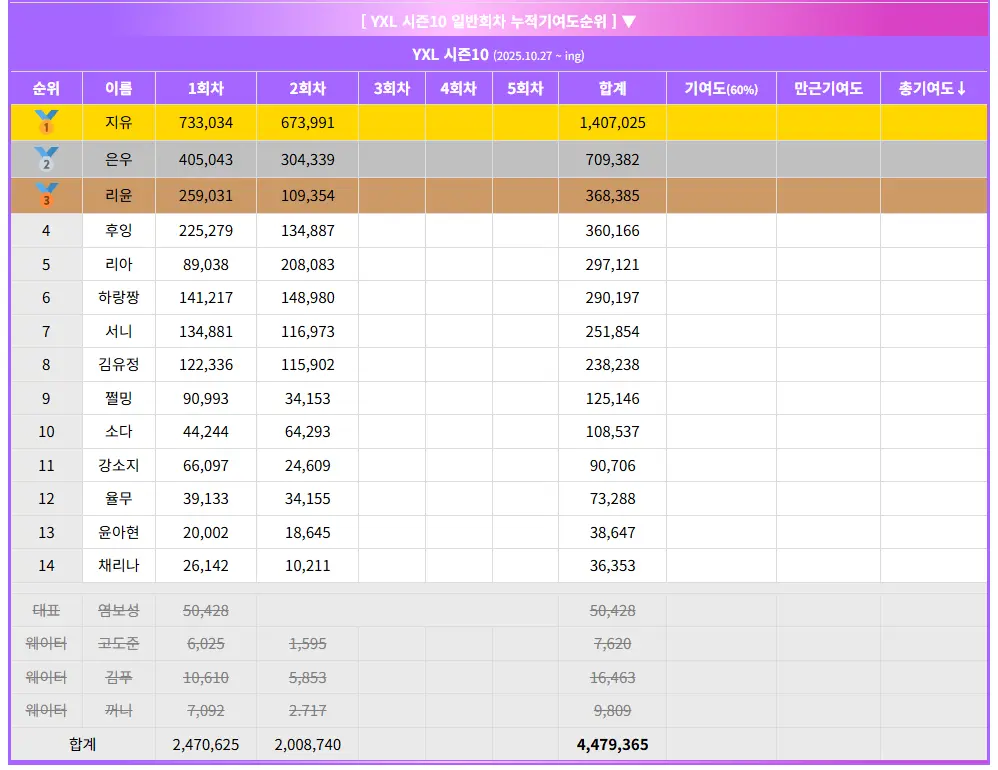Viewport: 998px width, 770px height.
Task: Click the gold first-place medal icon
Action: point(46,123)
